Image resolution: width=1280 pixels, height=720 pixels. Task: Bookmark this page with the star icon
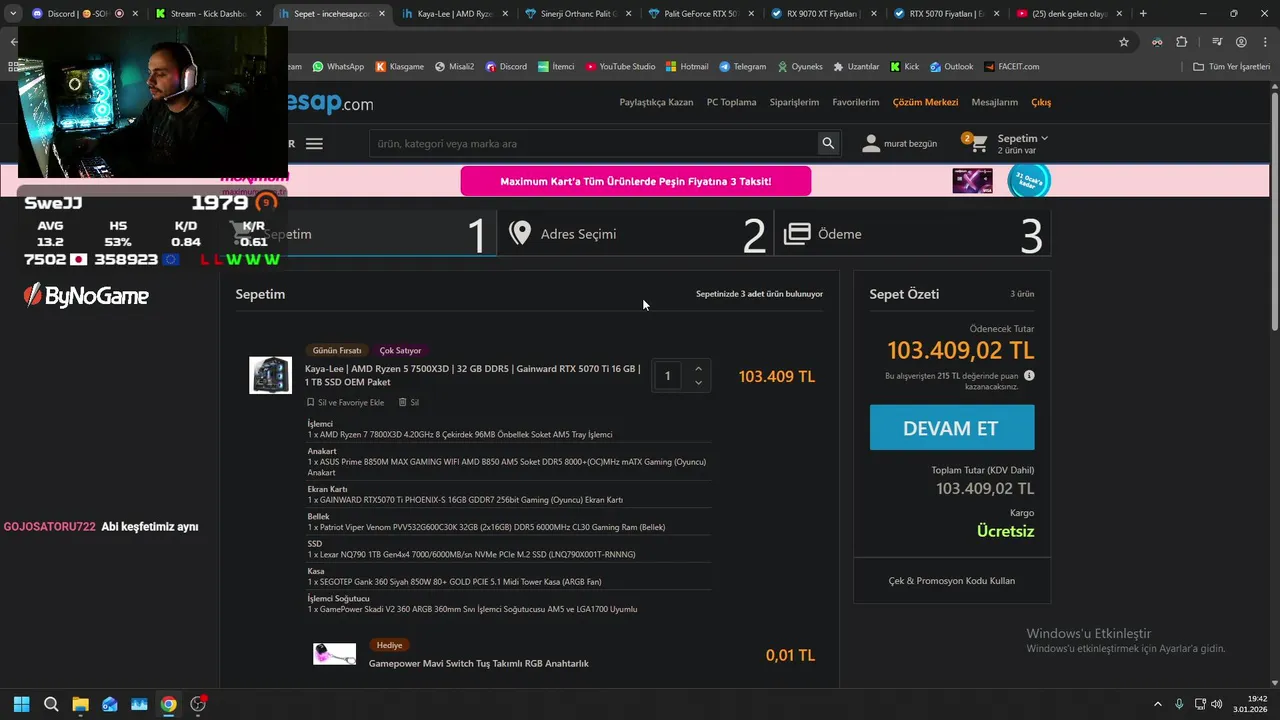click(1124, 42)
